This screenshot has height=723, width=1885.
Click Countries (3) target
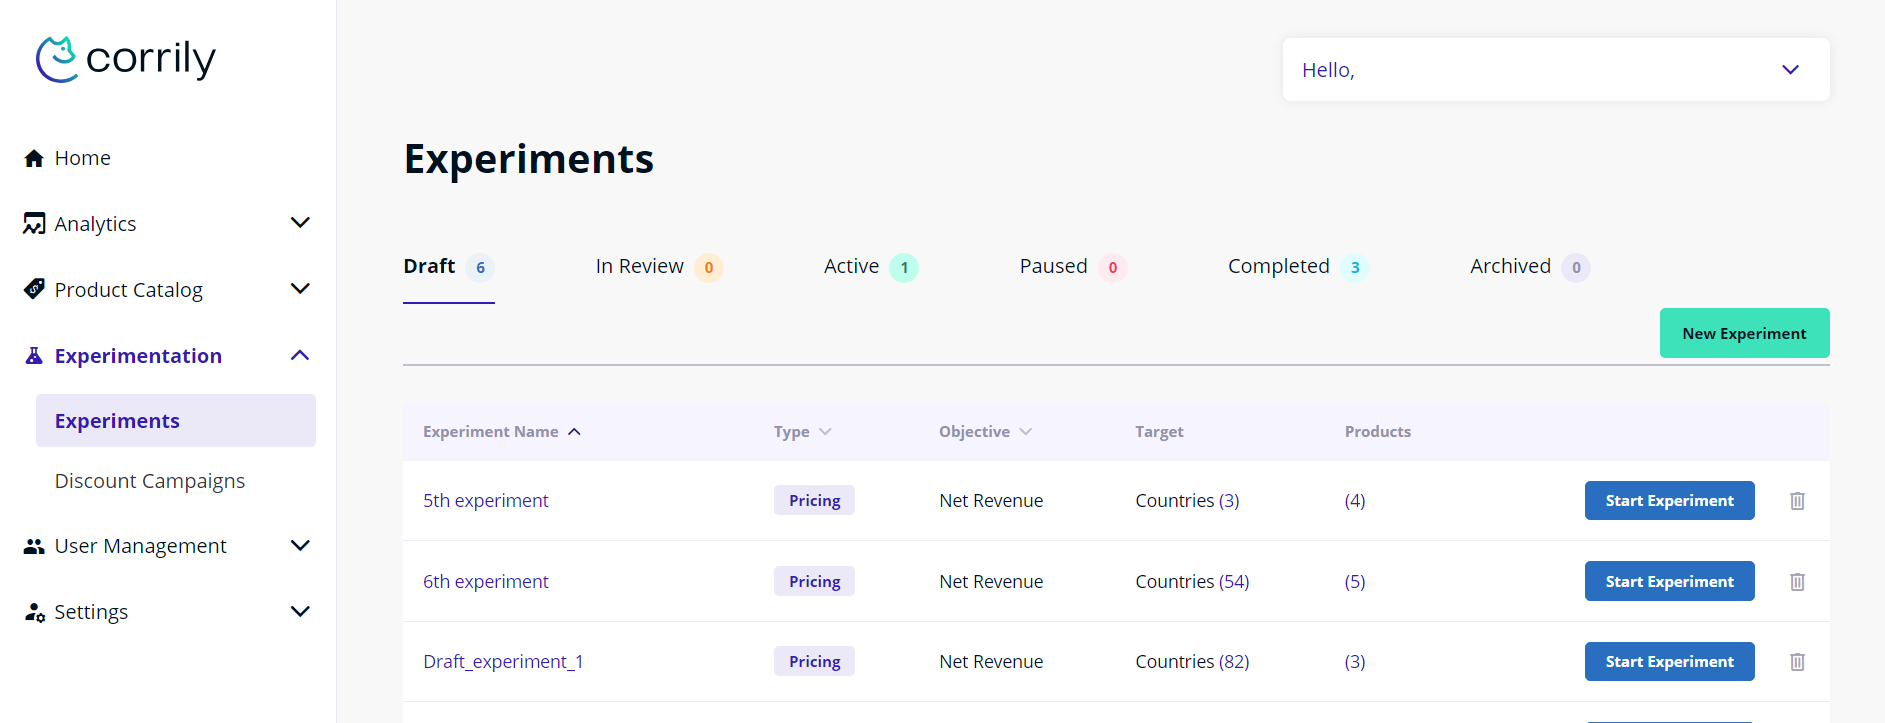pos(1187,501)
